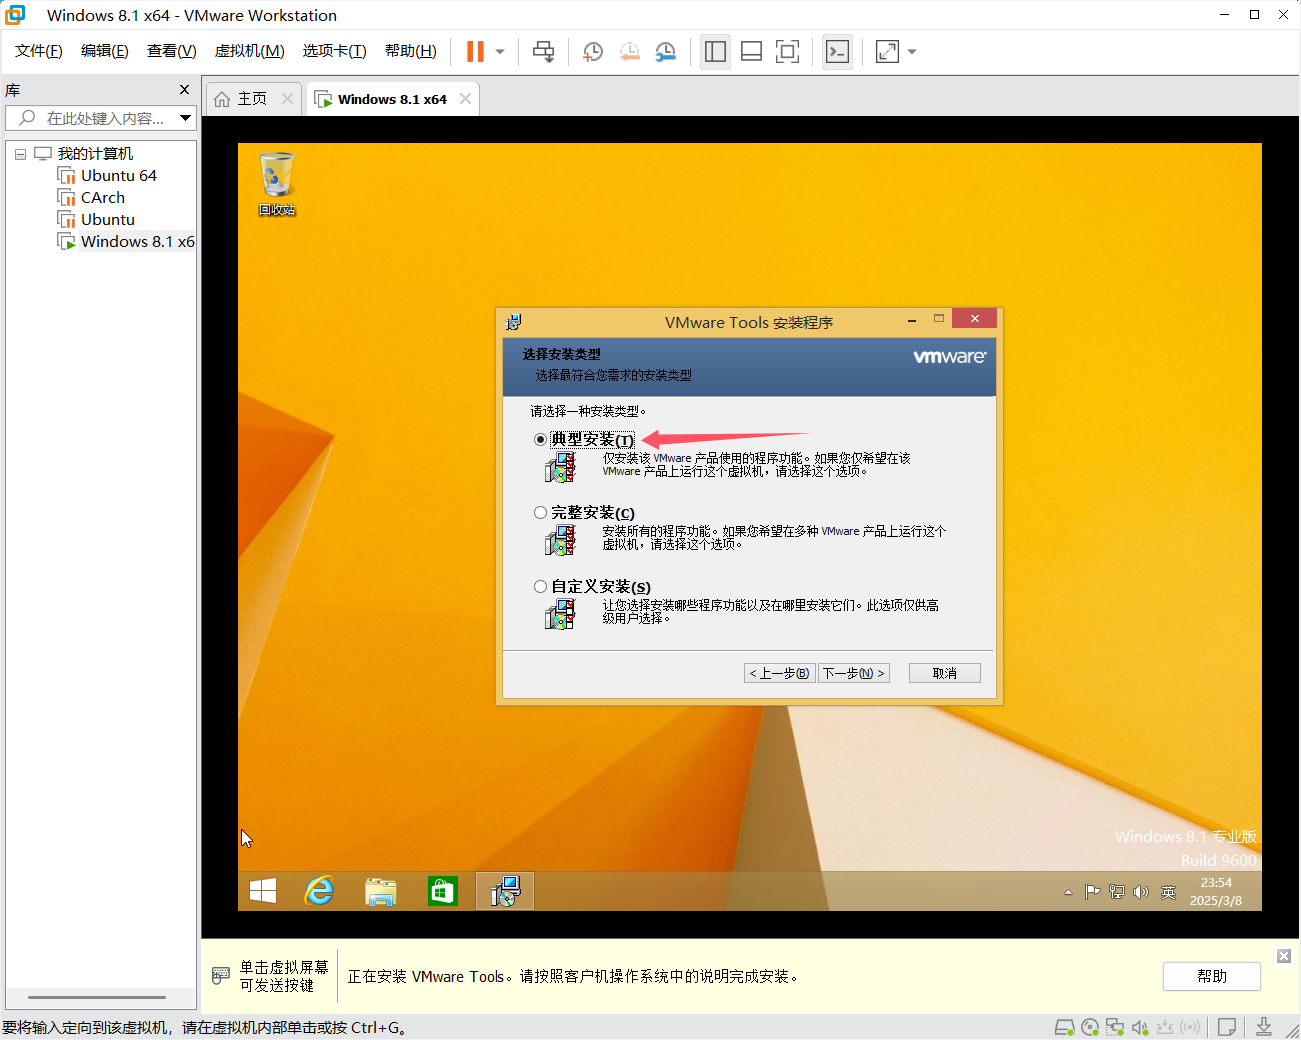Take a snapshot of the virtual machine
The width and height of the screenshot is (1301, 1040).
click(593, 52)
